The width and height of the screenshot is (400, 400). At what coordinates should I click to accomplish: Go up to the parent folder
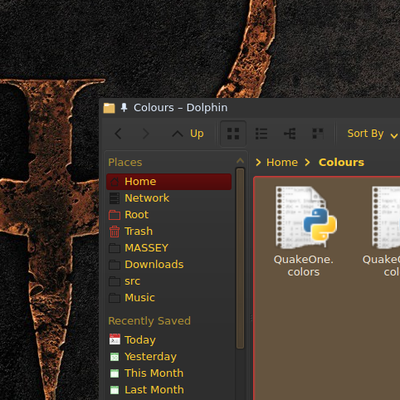[188, 134]
